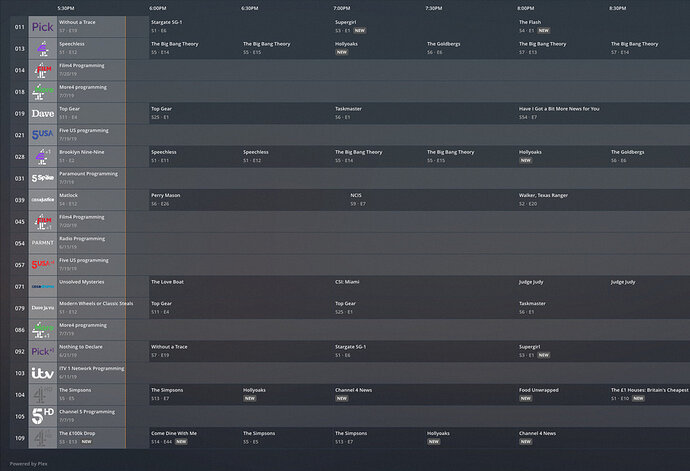Open the PARMNT logo on channel 054
This screenshot has height=471, width=690.
[43, 243]
